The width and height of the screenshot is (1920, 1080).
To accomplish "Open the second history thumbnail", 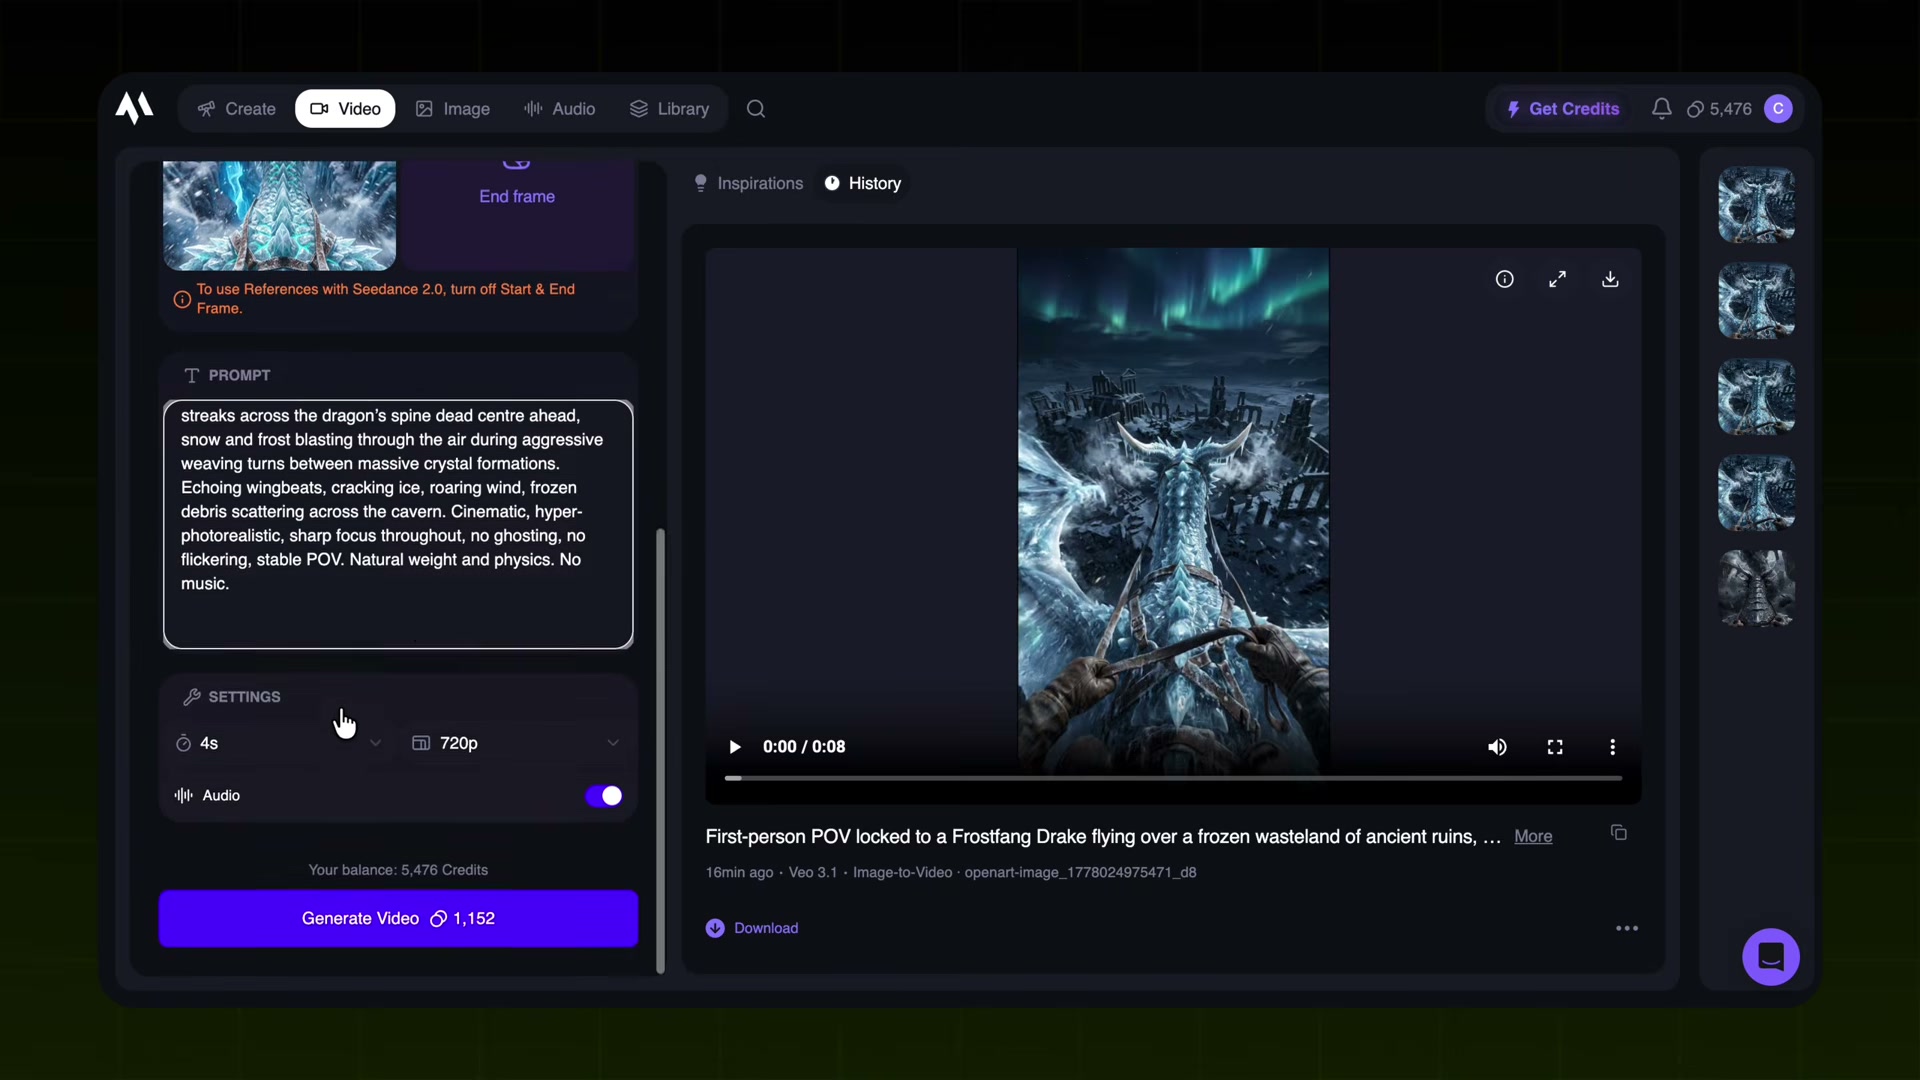I will pyautogui.click(x=1756, y=301).
